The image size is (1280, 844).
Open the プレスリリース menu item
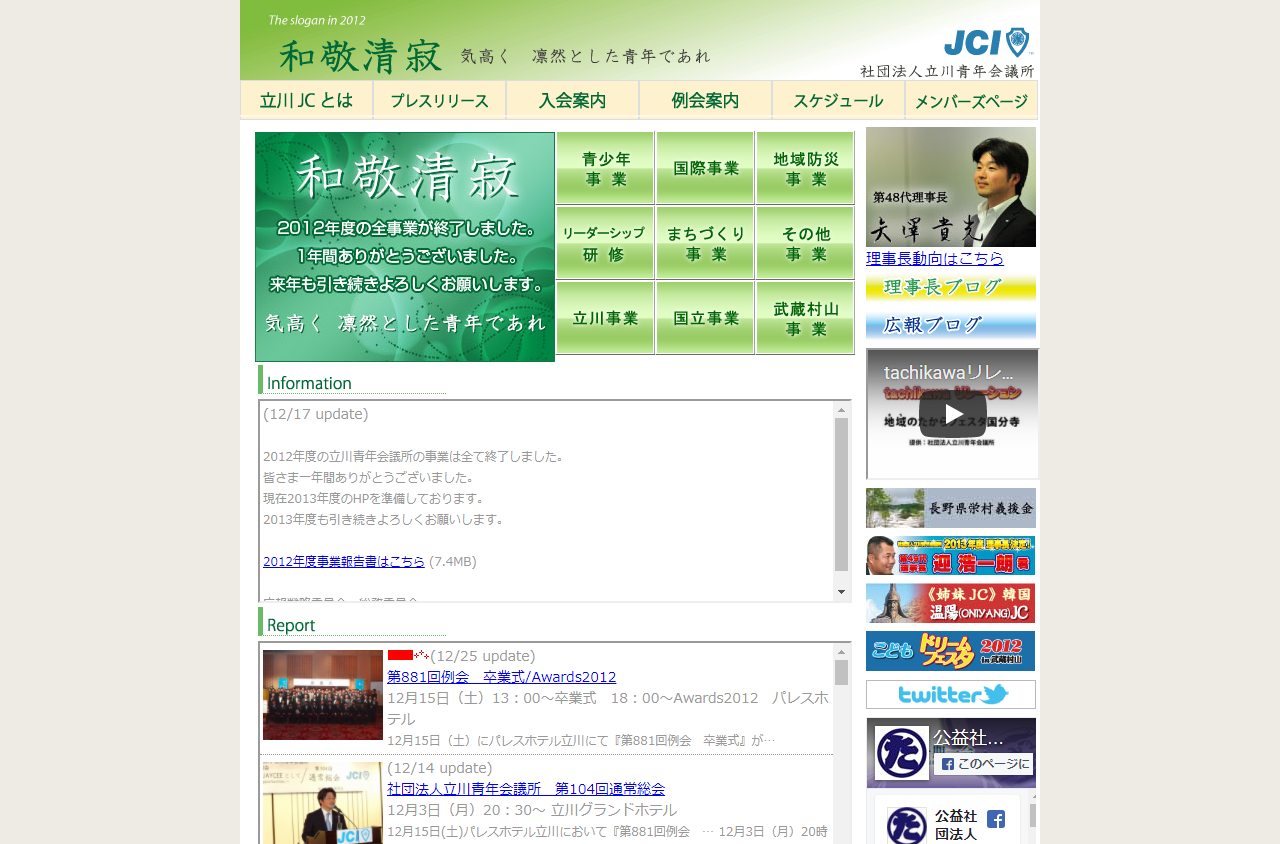point(439,100)
